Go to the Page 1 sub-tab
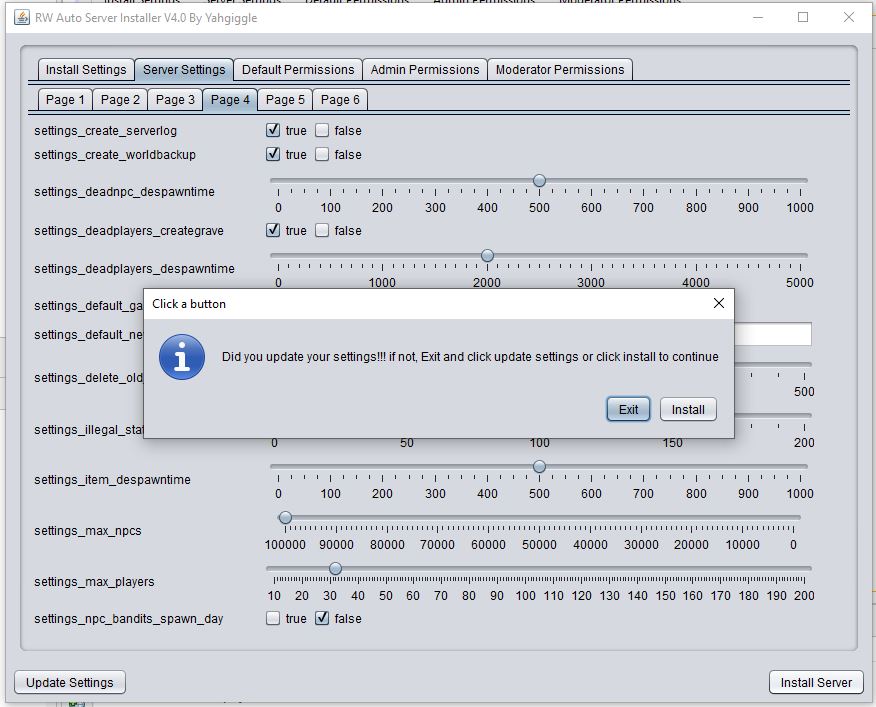 pos(66,100)
